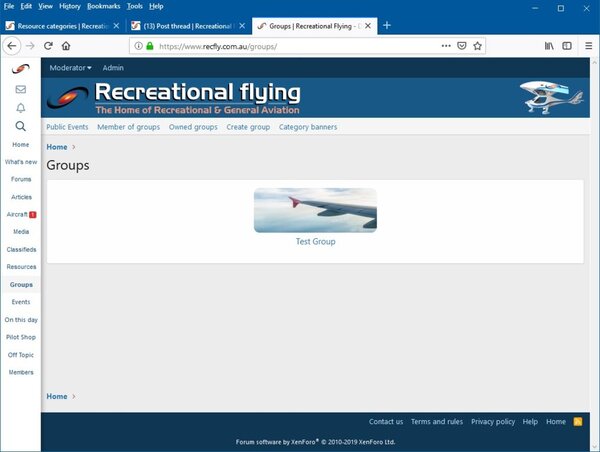Viewport: 600px width, 452px height.
Task: Click the RSS feed icon in footer
Action: (577, 422)
